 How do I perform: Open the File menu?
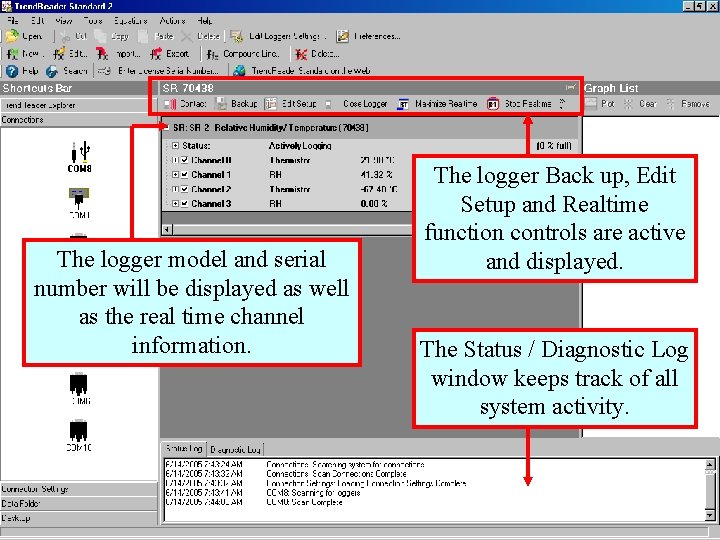pyautogui.click(x=12, y=21)
